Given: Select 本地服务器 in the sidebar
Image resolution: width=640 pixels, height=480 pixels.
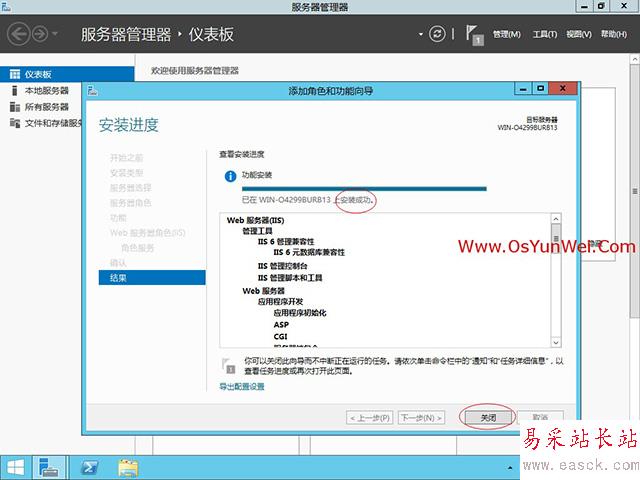Looking at the screenshot, I should (x=47, y=91).
